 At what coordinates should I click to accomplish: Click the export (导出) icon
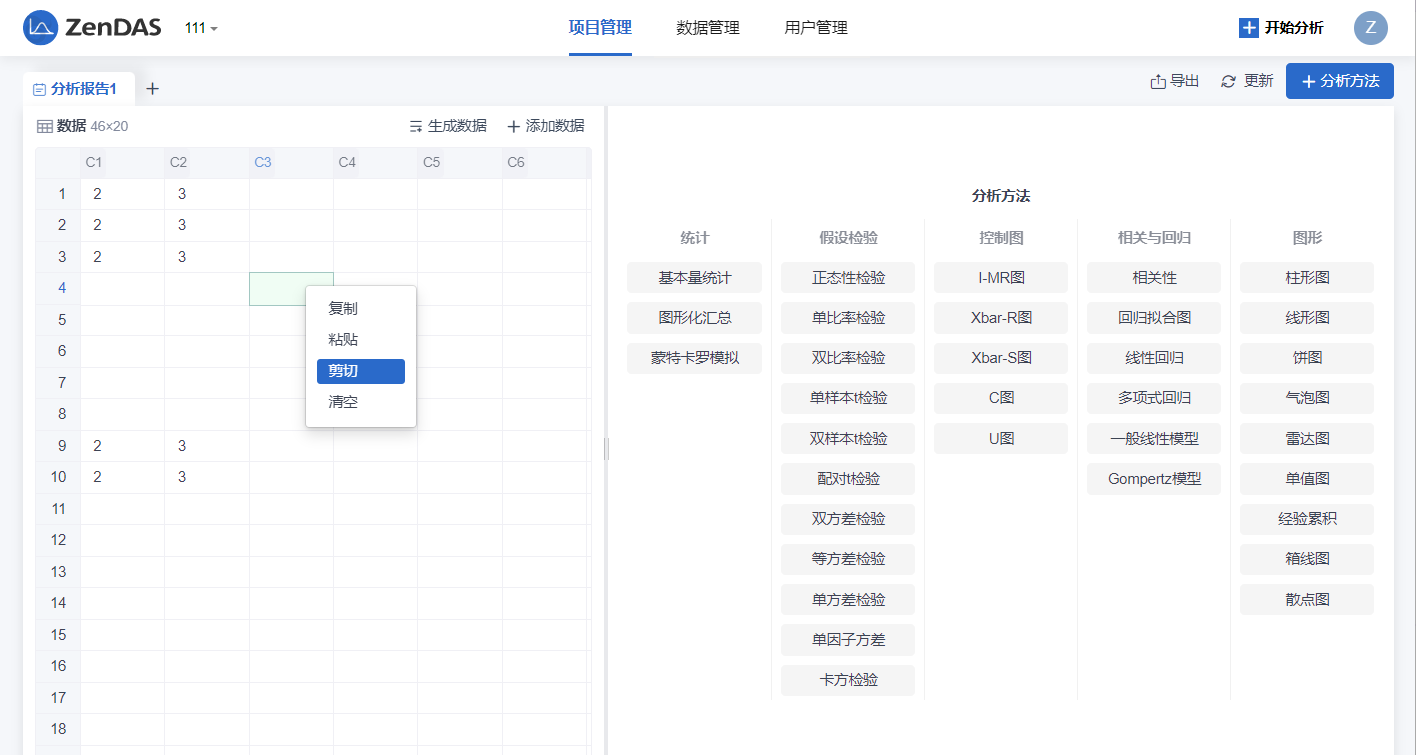(x=1158, y=82)
